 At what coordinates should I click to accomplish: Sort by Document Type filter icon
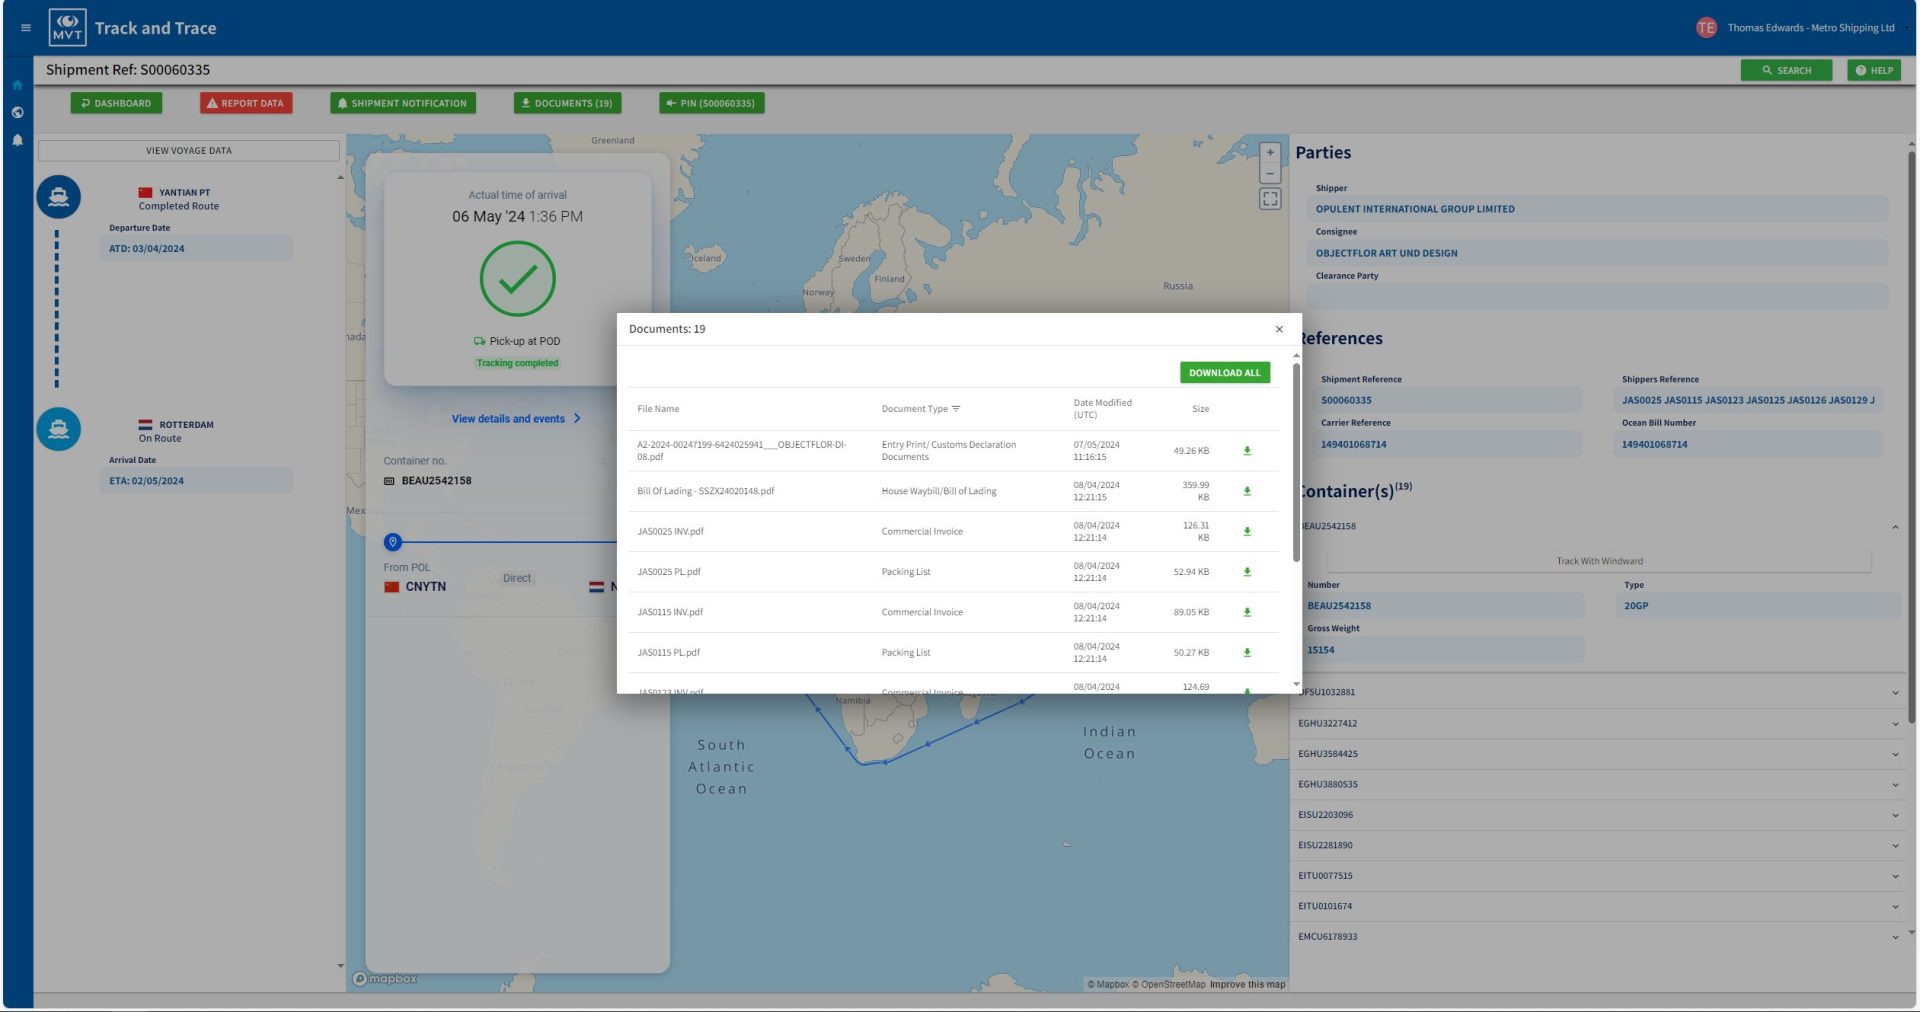(956, 409)
